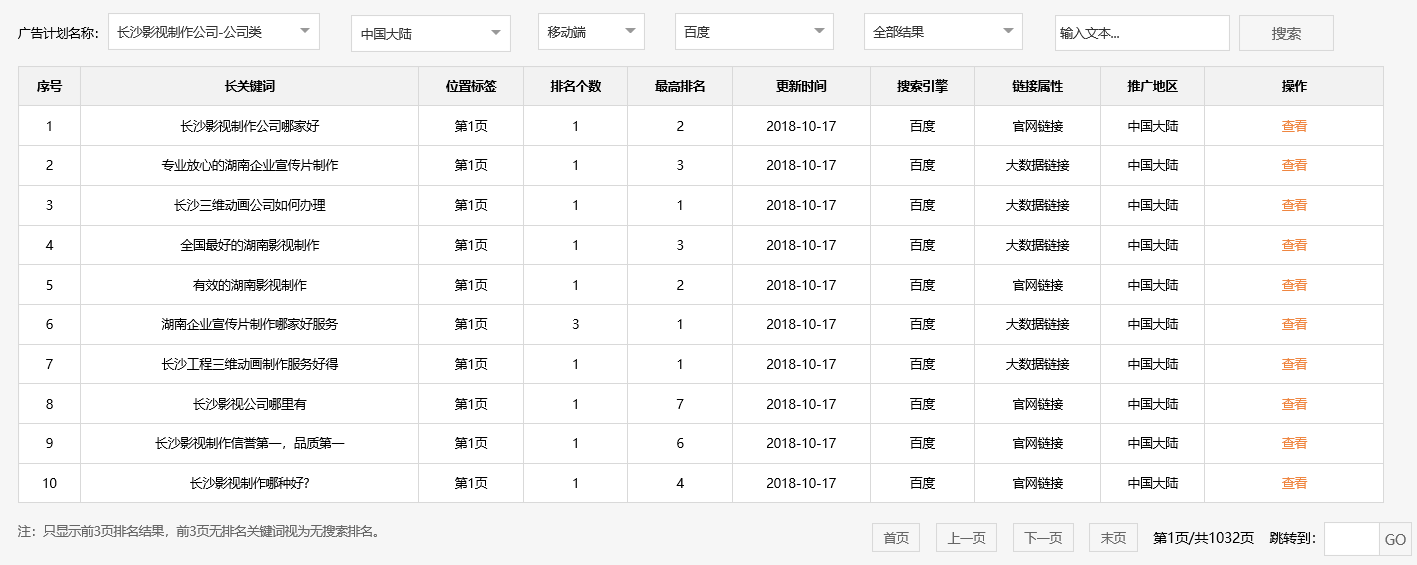Viewport: 1417px width, 565px height.
Task: Click the 1页/共1032页 page indicator
Action: 1203,538
